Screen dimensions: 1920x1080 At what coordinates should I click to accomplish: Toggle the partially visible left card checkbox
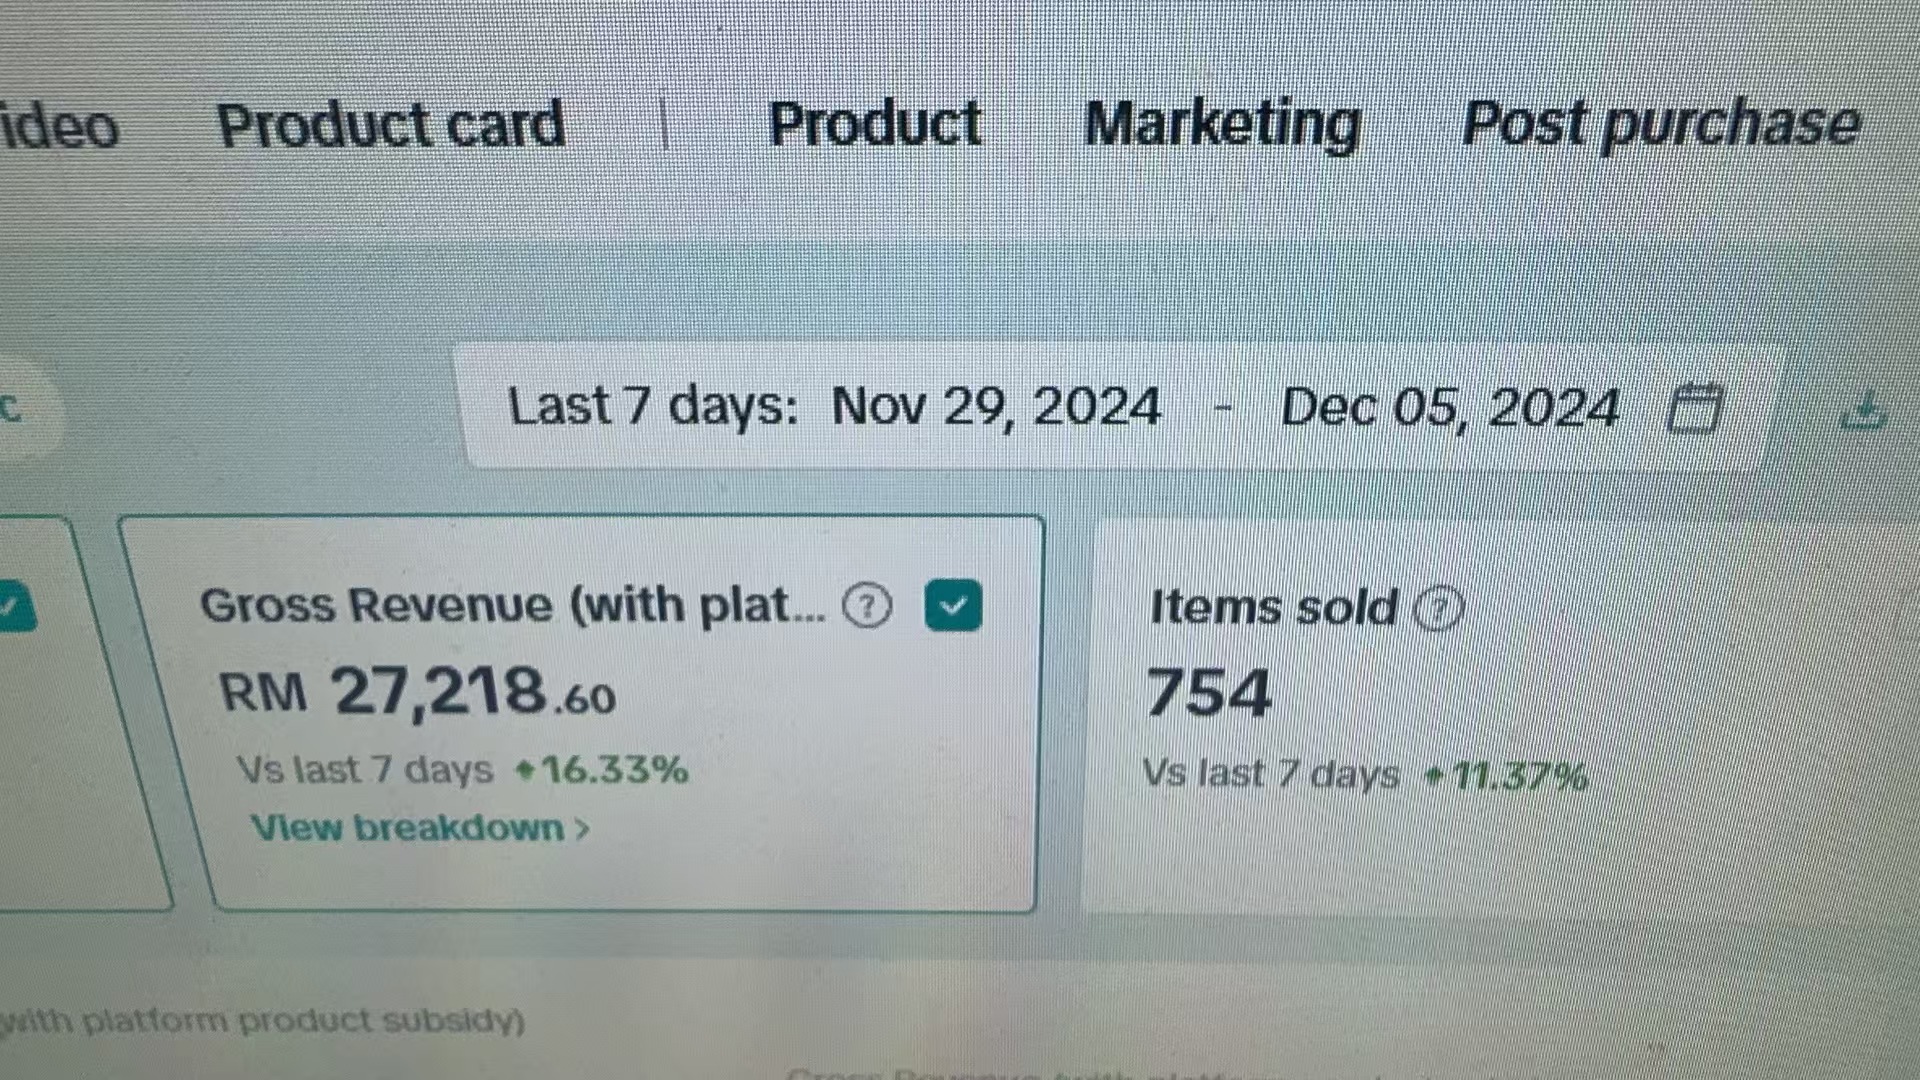tap(15, 606)
